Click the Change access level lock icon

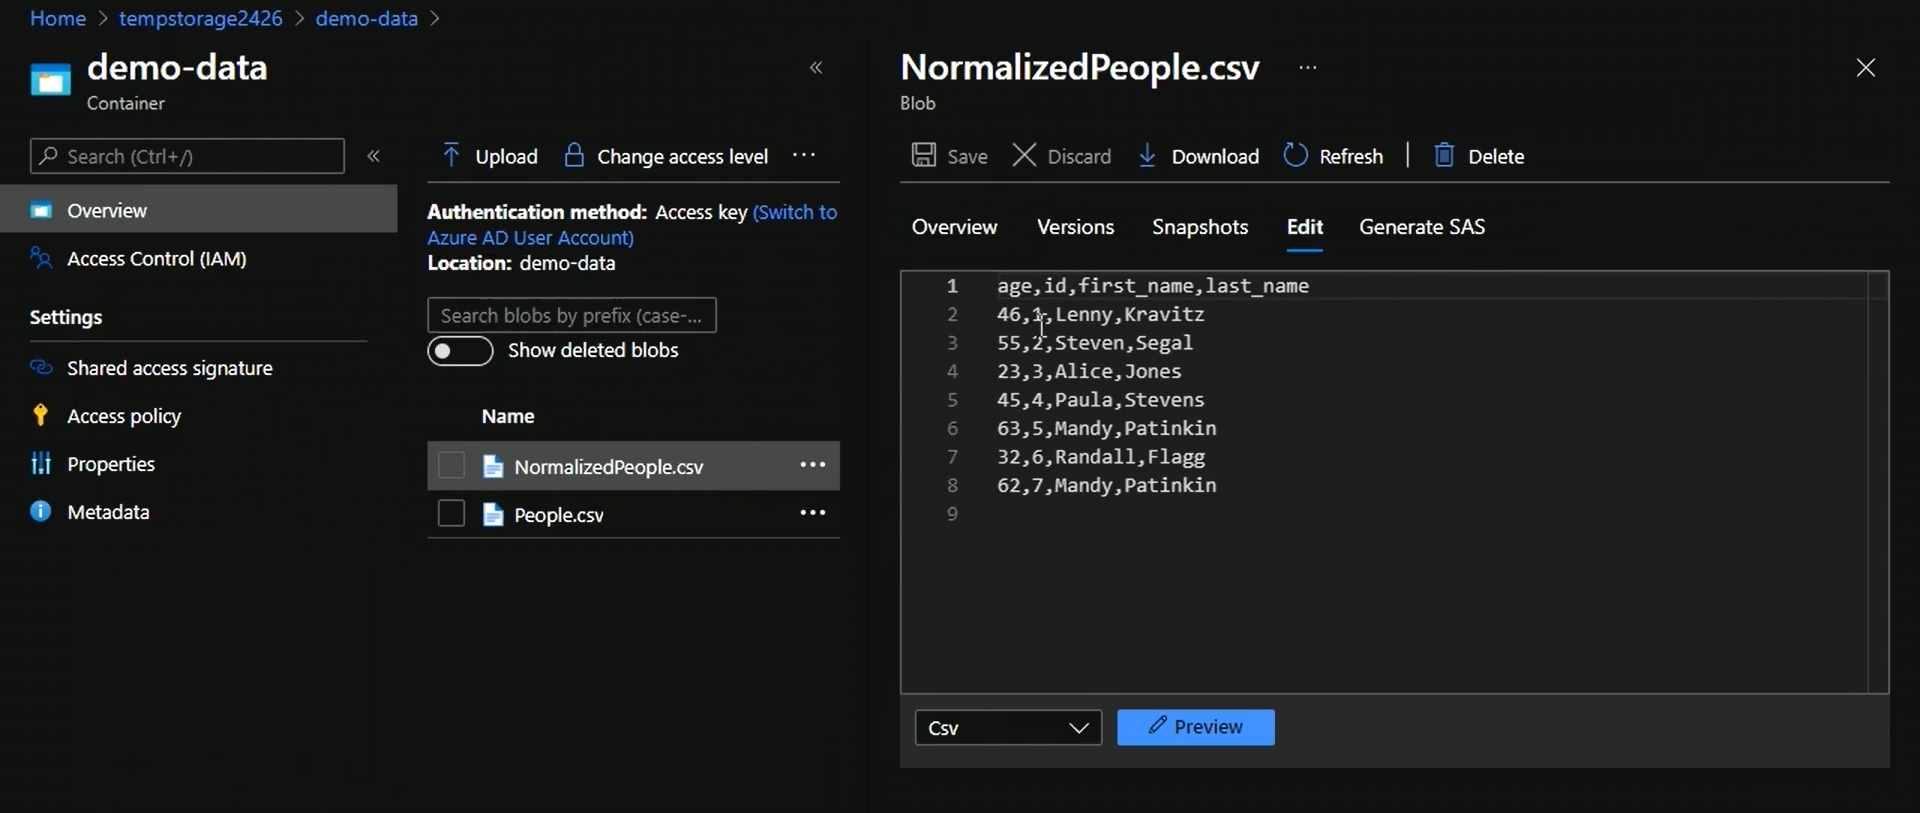(574, 155)
